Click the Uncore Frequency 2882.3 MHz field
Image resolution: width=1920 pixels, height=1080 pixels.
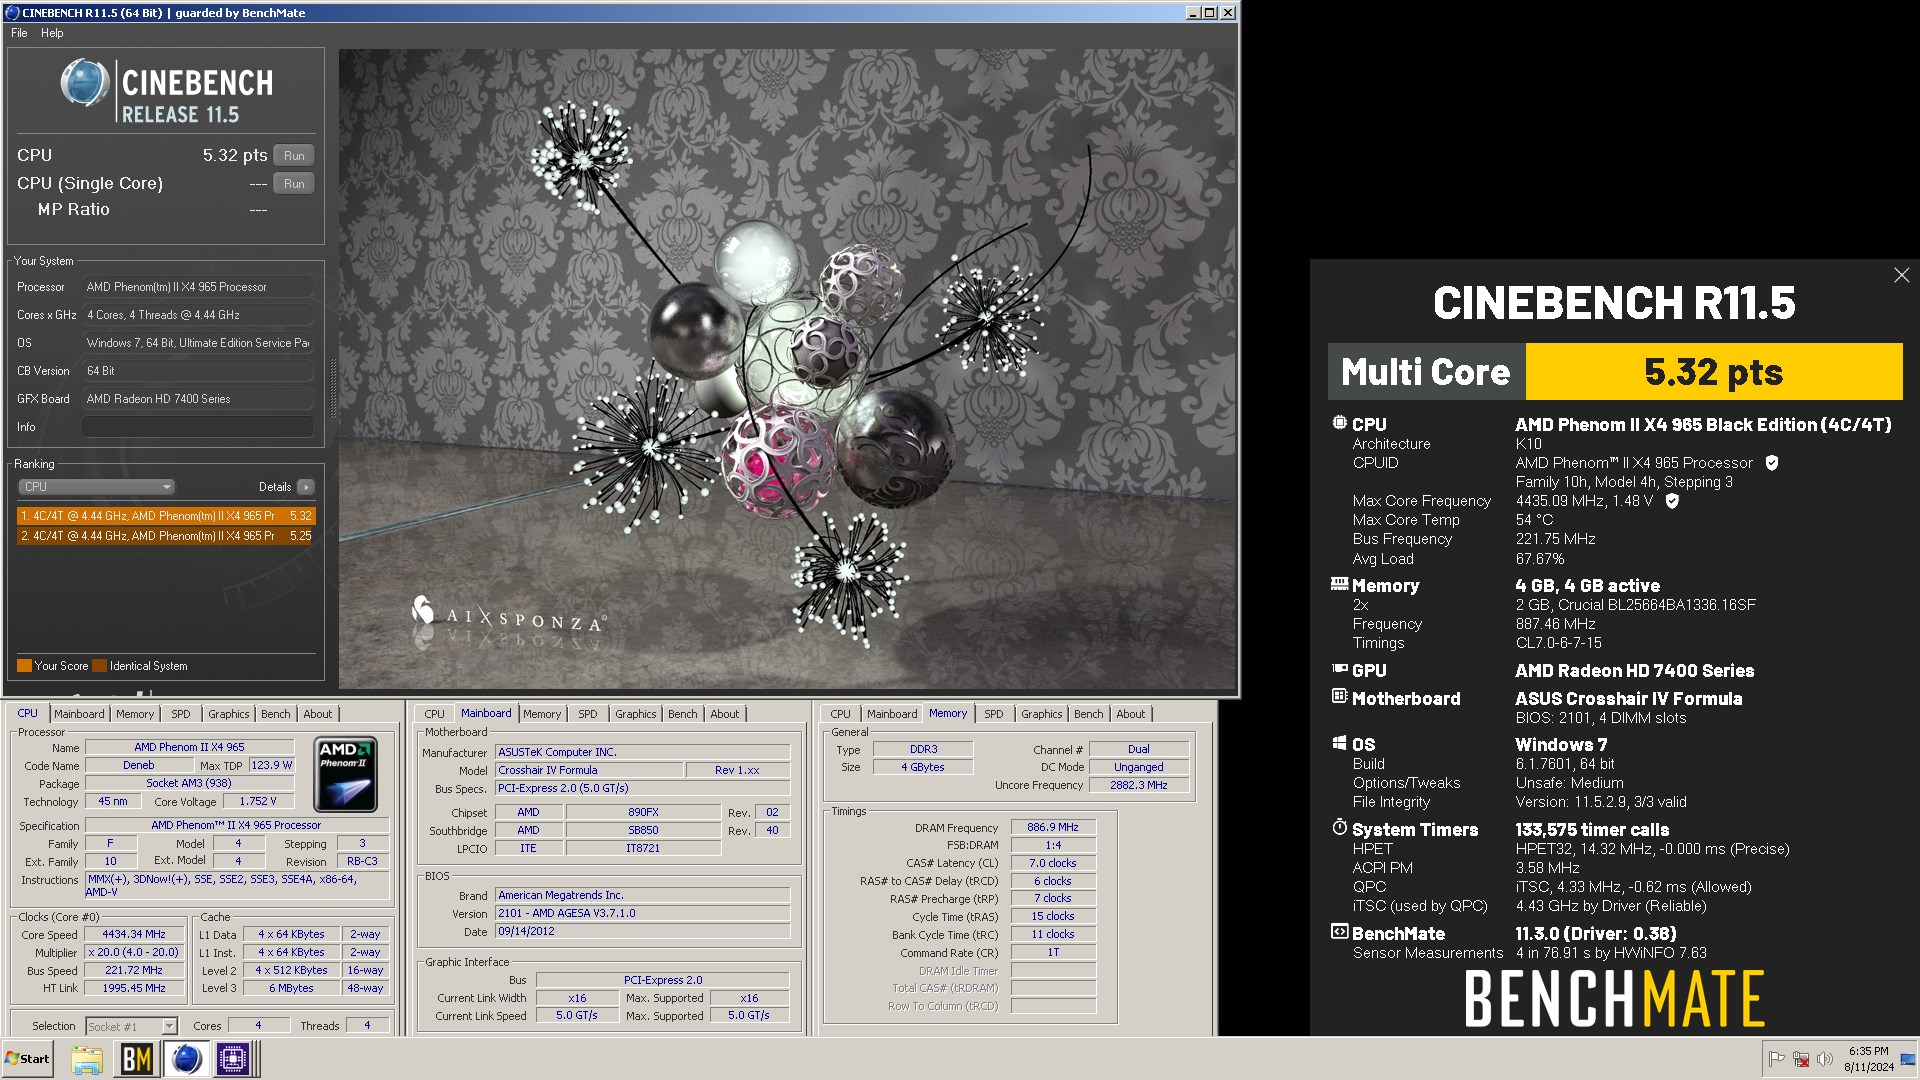pyautogui.click(x=1138, y=786)
